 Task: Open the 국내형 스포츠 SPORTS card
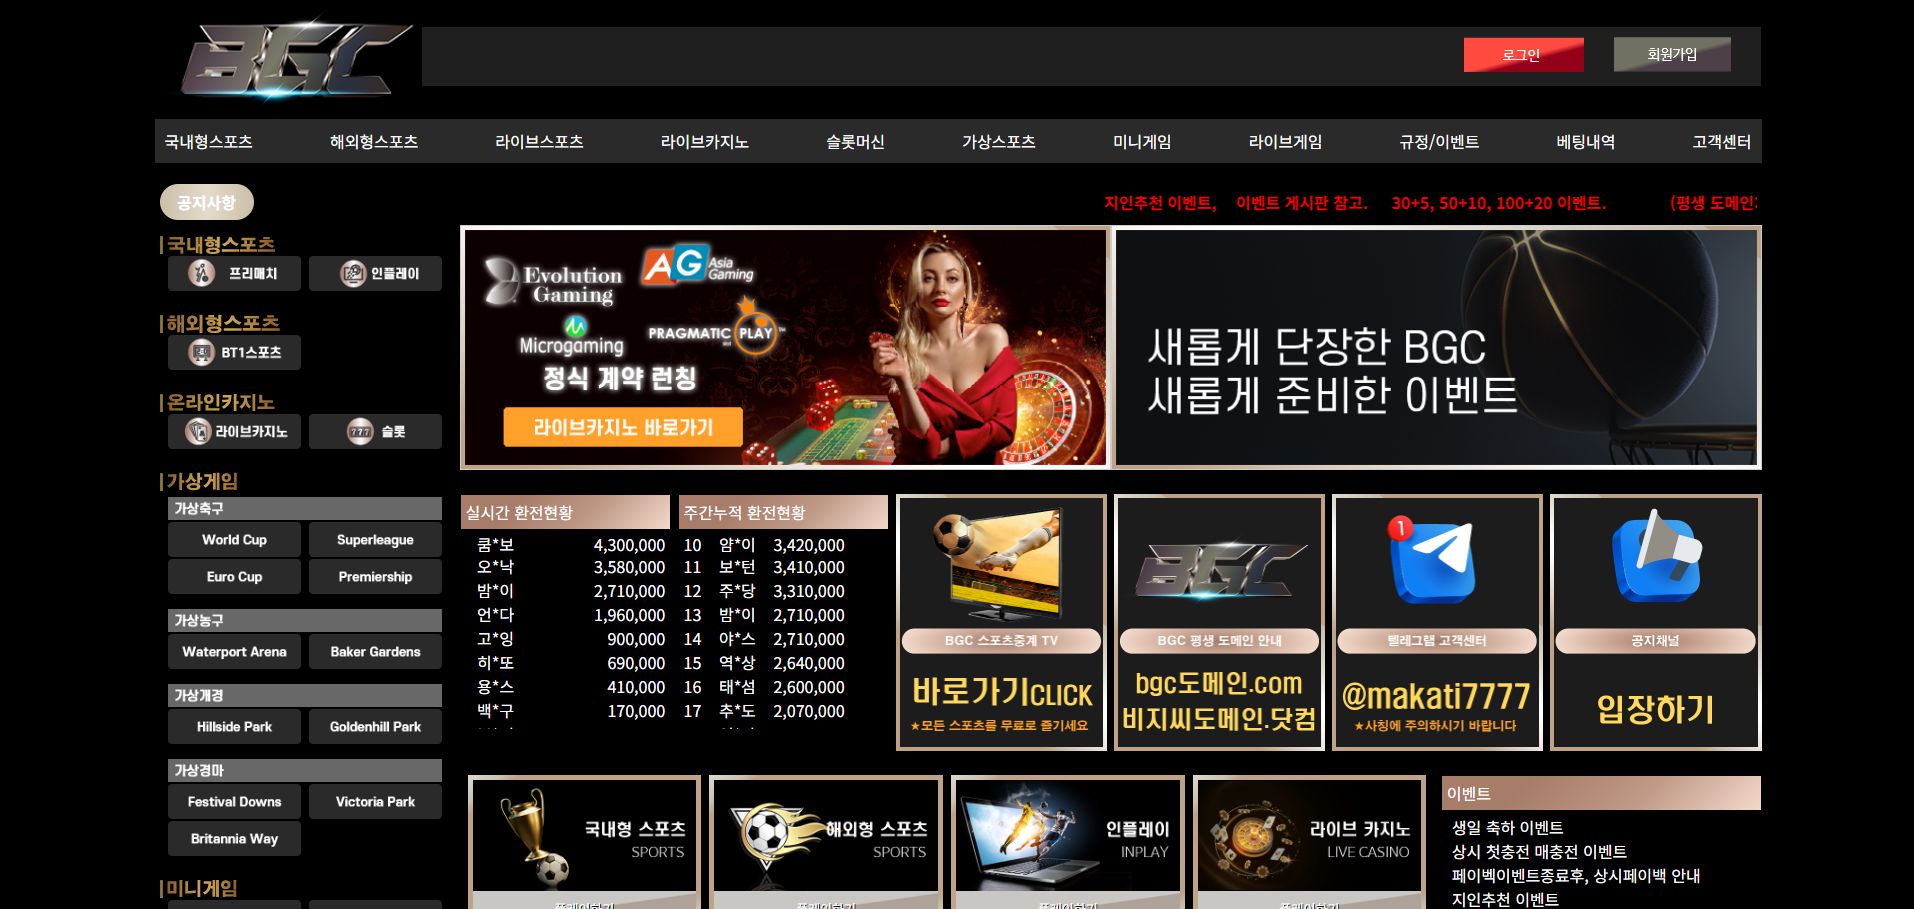(584, 836)
